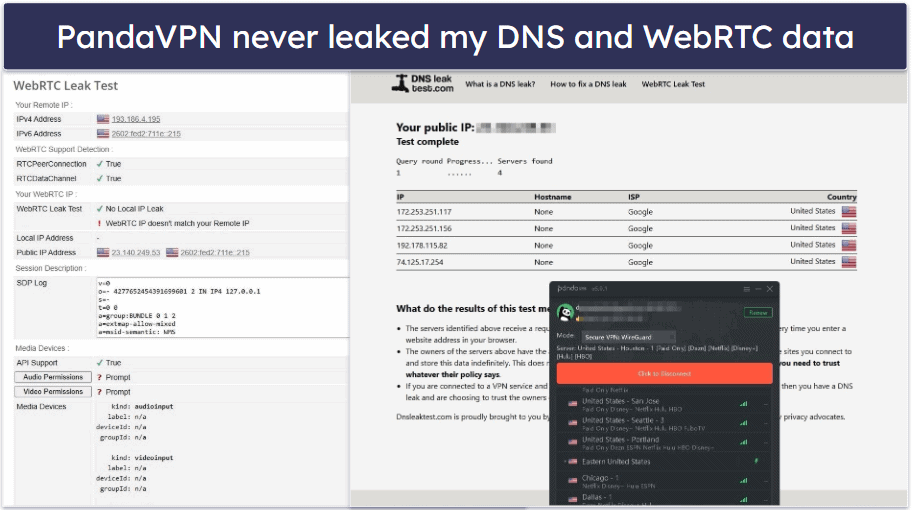912x510 pixels.
Task: Click IP cell 192.178.115.82
Action: point(422,245)
